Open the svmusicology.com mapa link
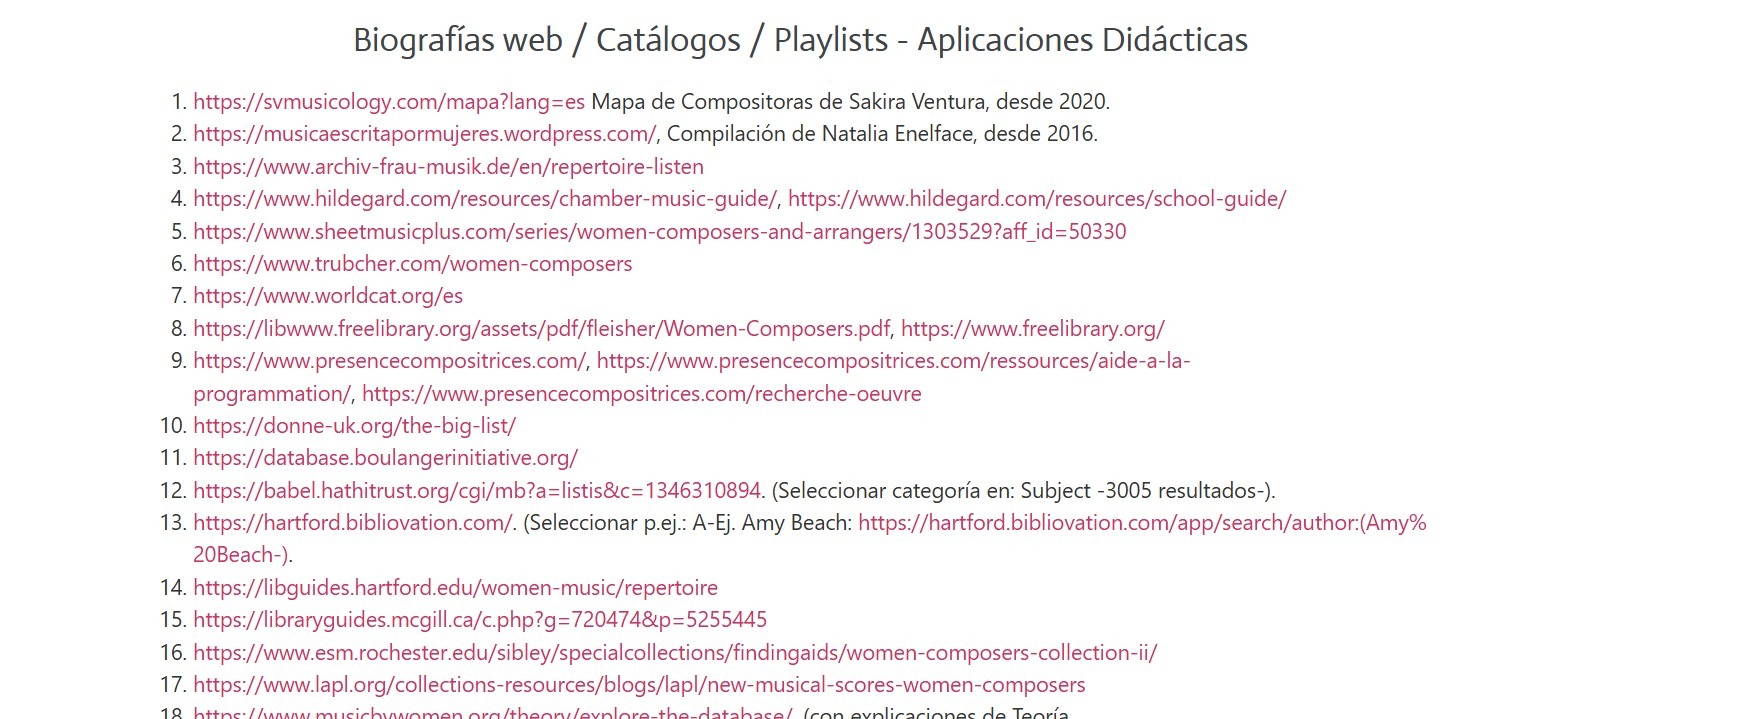The height and width of the screenshot is (719, 1748). 388,102
